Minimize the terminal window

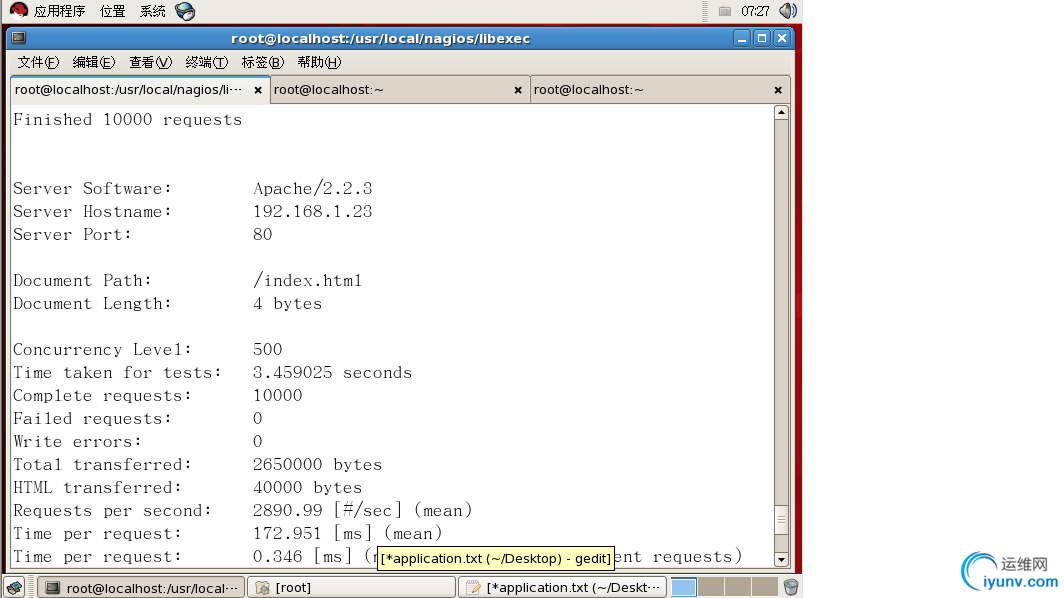tap(742, 38)
